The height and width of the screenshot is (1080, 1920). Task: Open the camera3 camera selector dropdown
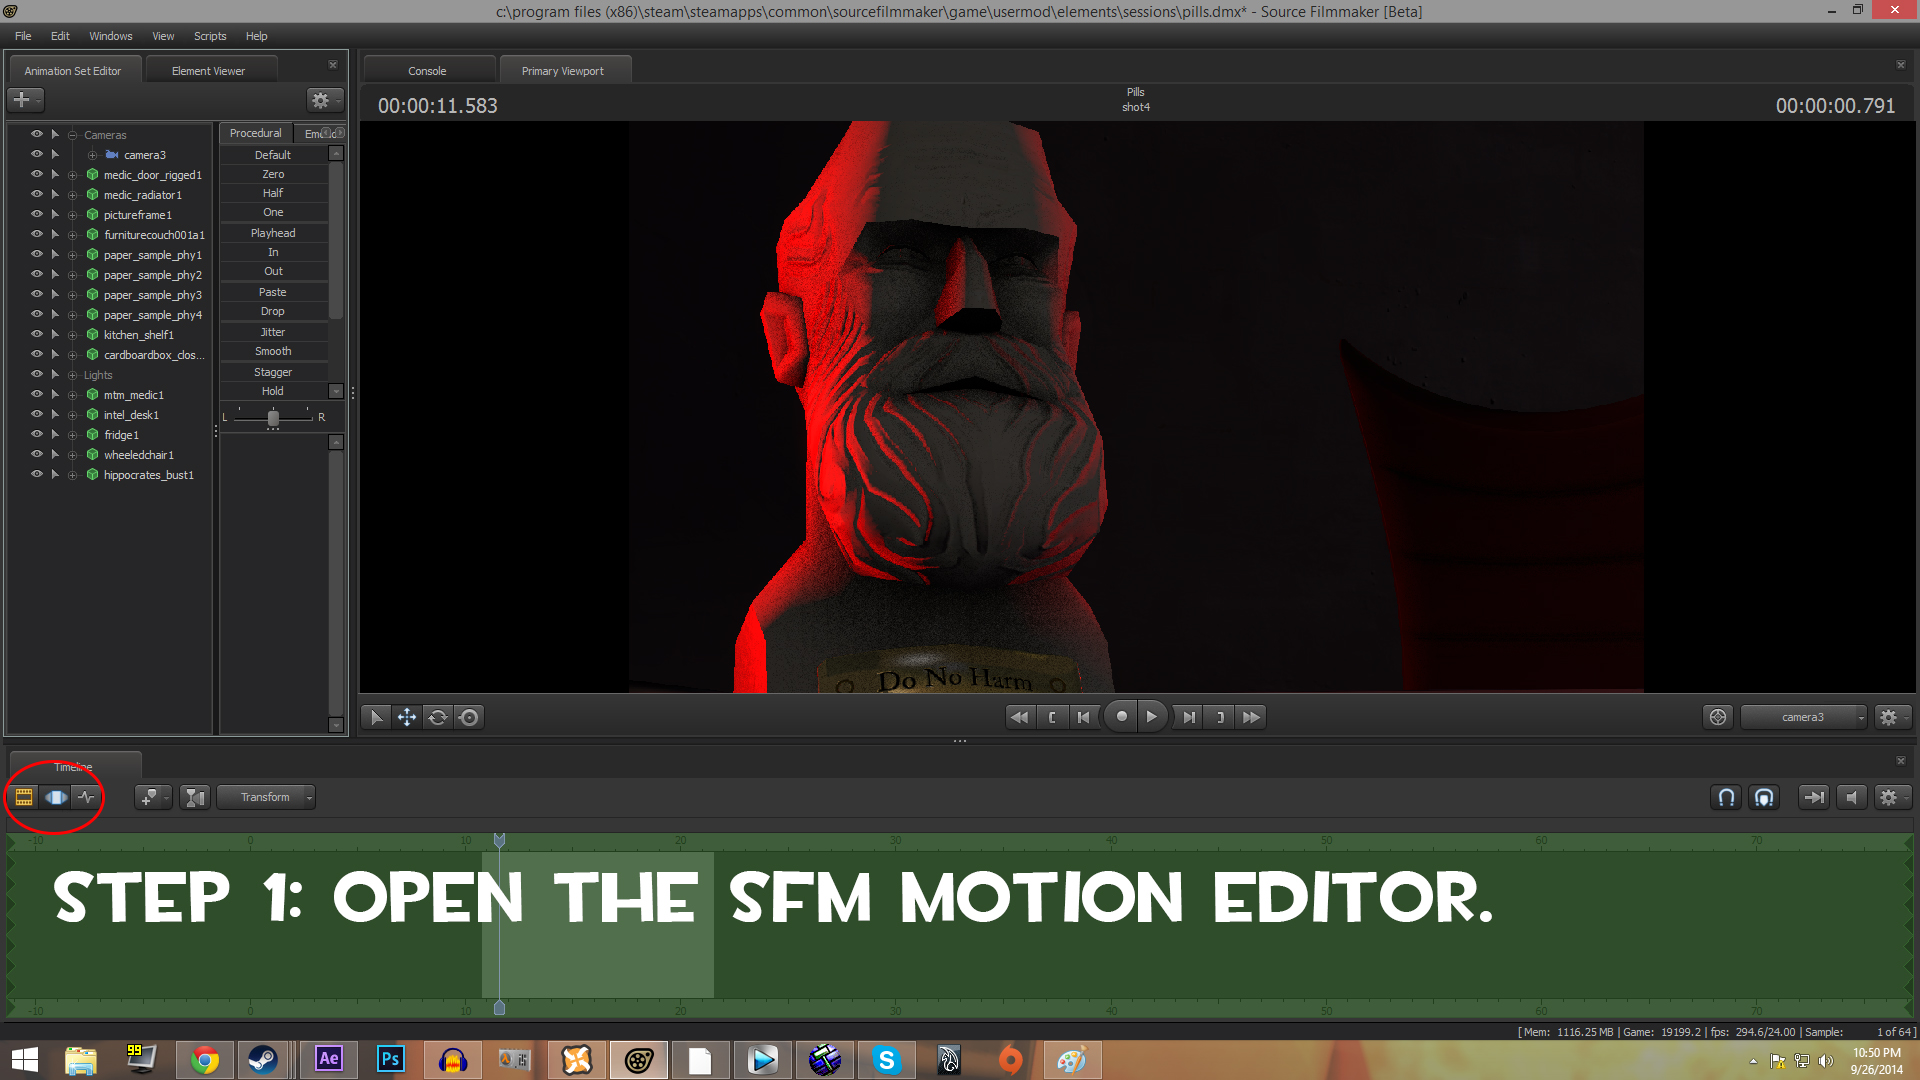pos(1803,717)
